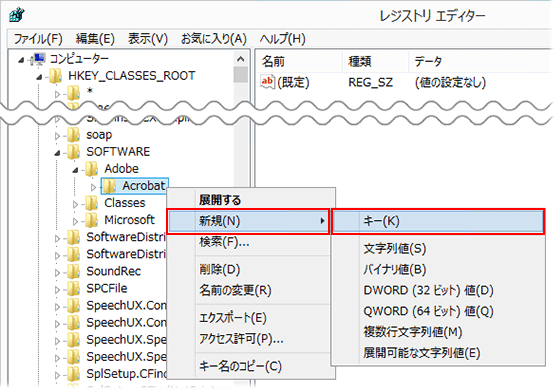The height and width of the screenshot is (390, 556).
Task: Choose 削除(D) in context menu
Action: tap(251, 270)
